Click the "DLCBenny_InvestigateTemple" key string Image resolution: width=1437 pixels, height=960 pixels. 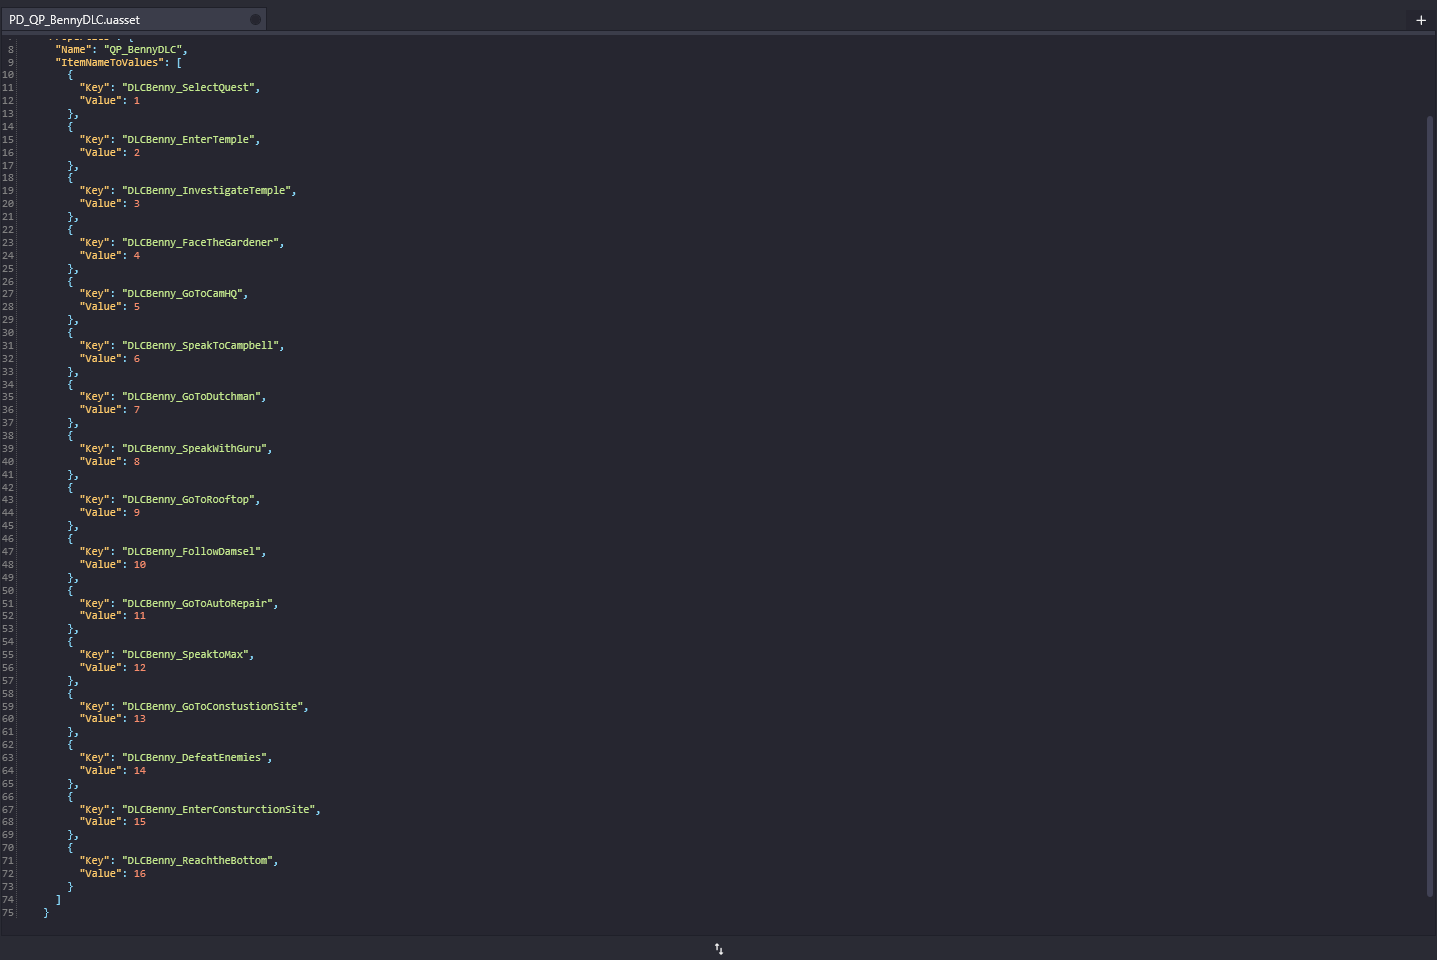(x=206, y=191)
